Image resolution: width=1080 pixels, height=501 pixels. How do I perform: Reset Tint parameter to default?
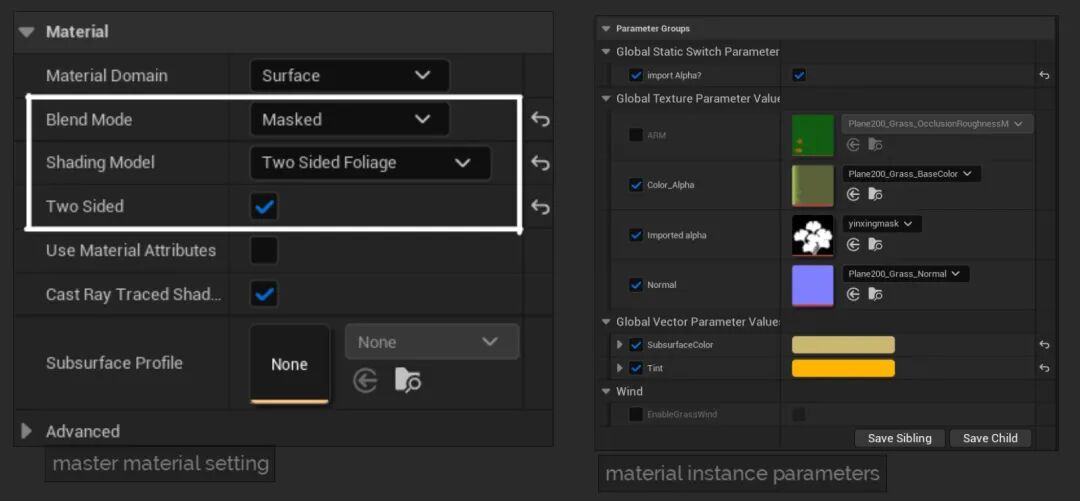coord(1044,369)
